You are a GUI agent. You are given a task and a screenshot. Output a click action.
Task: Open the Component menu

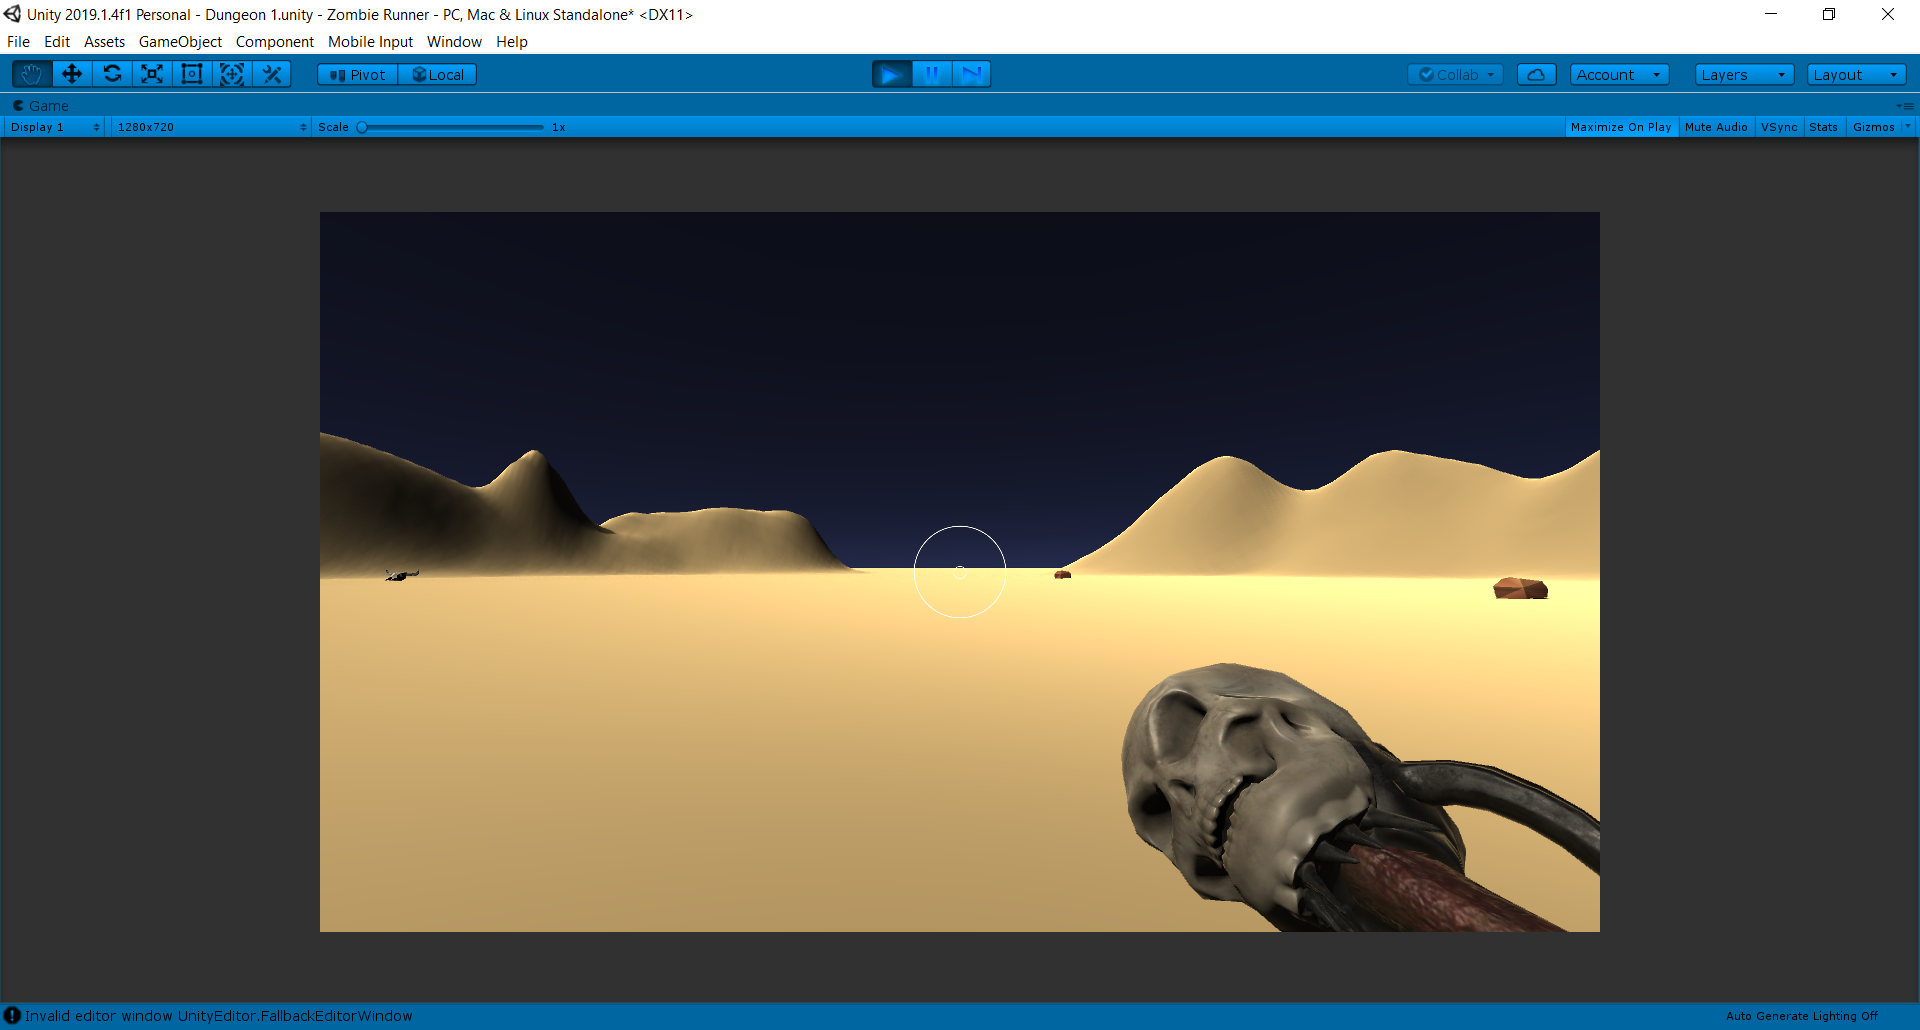point(275,42)
